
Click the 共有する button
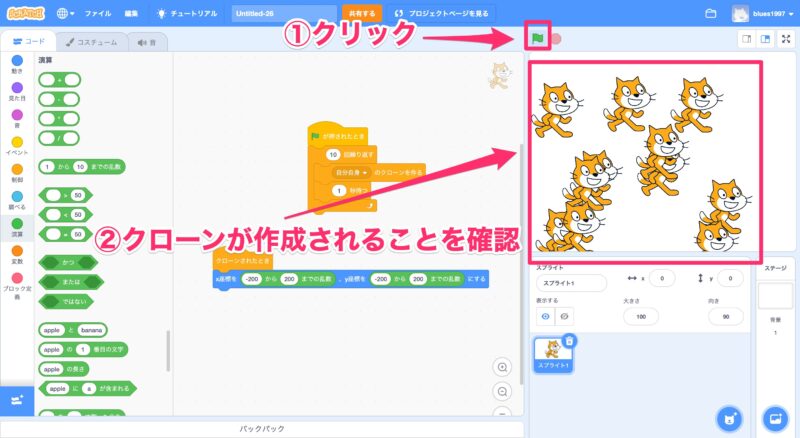pos(361,14)
